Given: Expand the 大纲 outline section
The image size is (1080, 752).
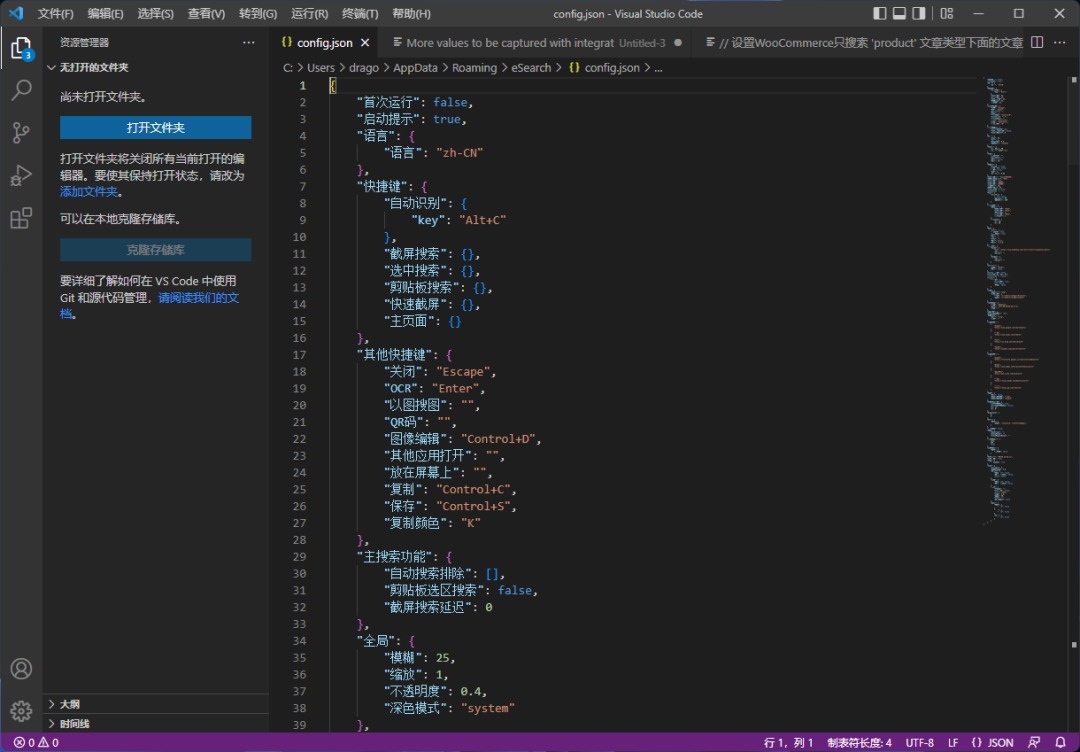Looking at the screenshot, I should click(70, 704).
